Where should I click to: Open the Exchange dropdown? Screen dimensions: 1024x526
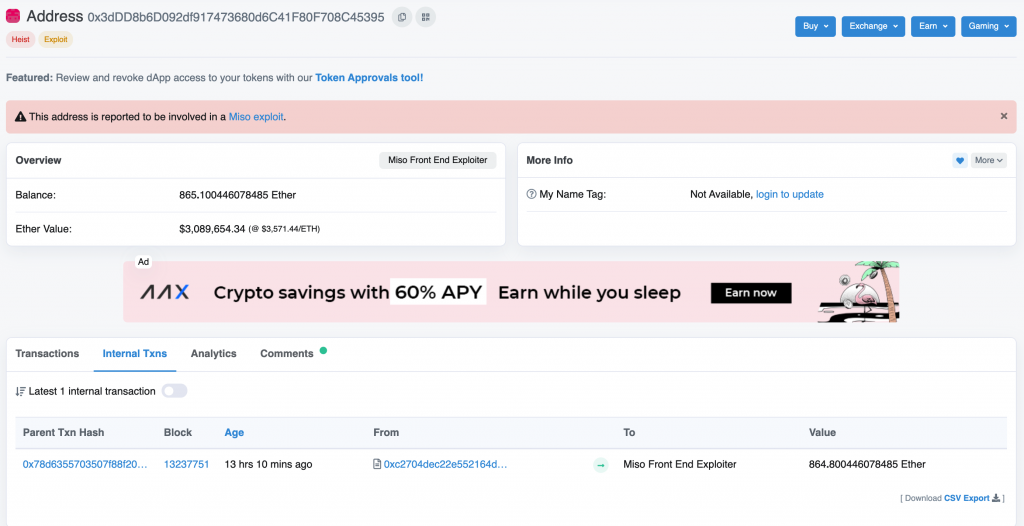pyautogui.click(x=873, y=26)
